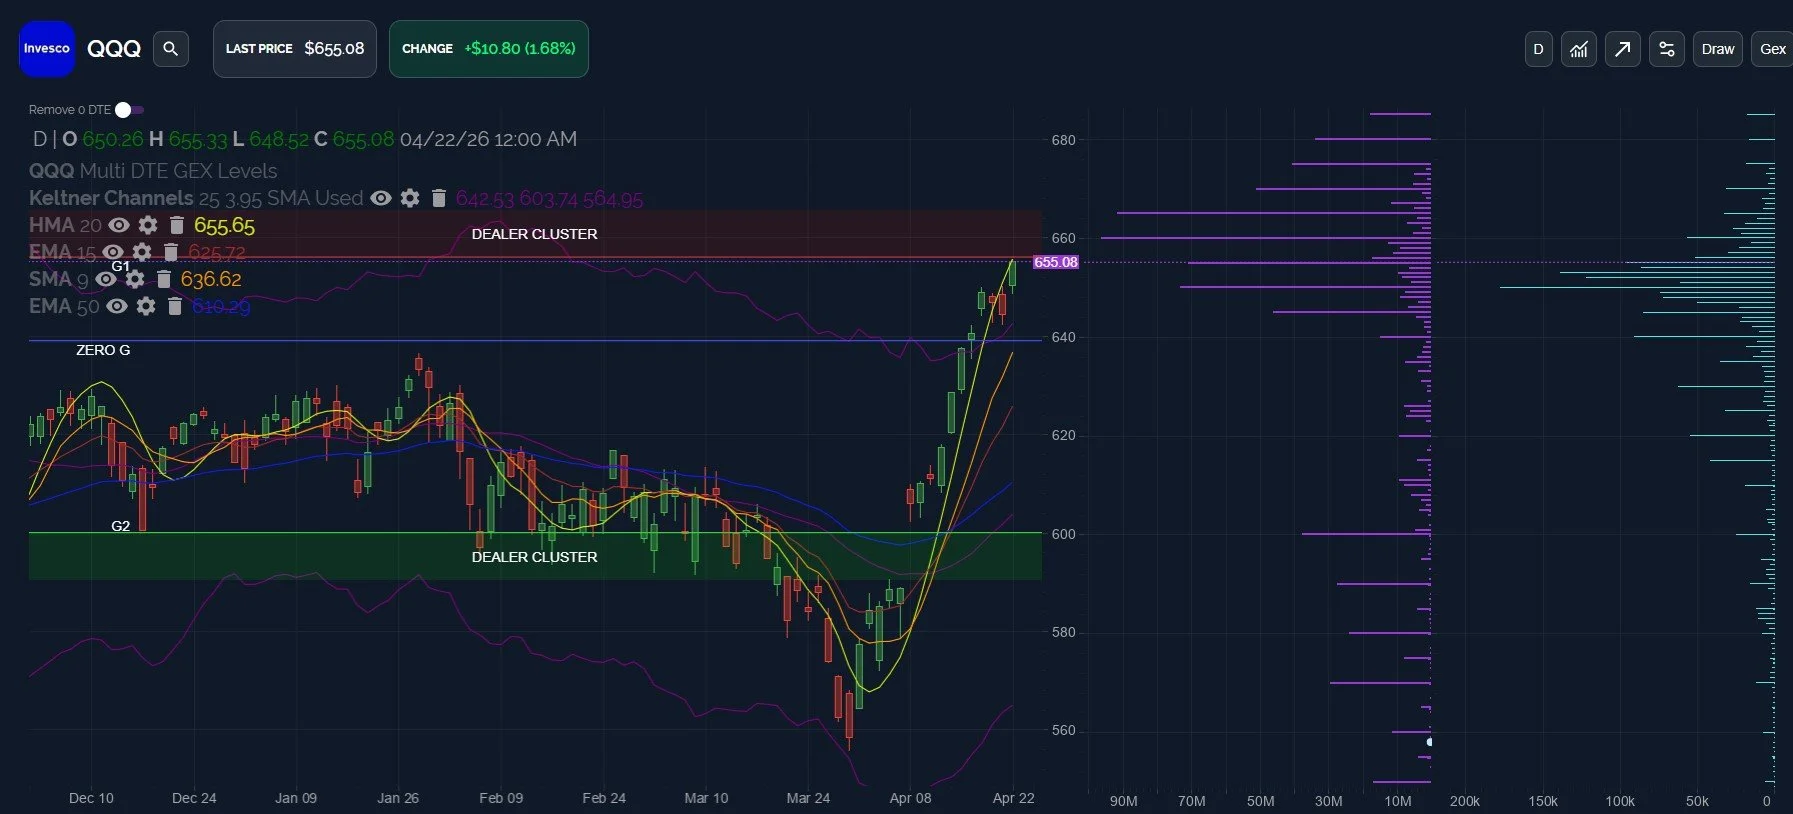1793x814 pixels.
Task: Click the 655.08 current price tag
Action: 1056,262
